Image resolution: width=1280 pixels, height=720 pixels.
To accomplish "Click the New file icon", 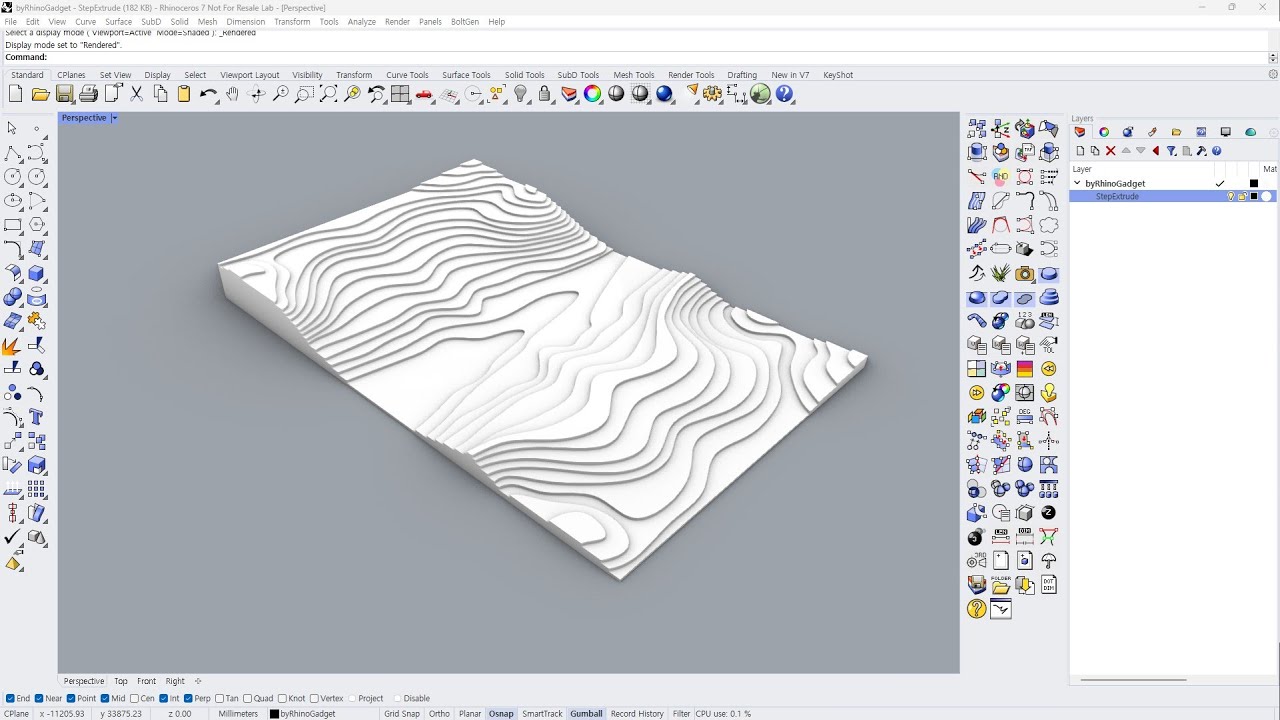I will click(x=15, y=94).
